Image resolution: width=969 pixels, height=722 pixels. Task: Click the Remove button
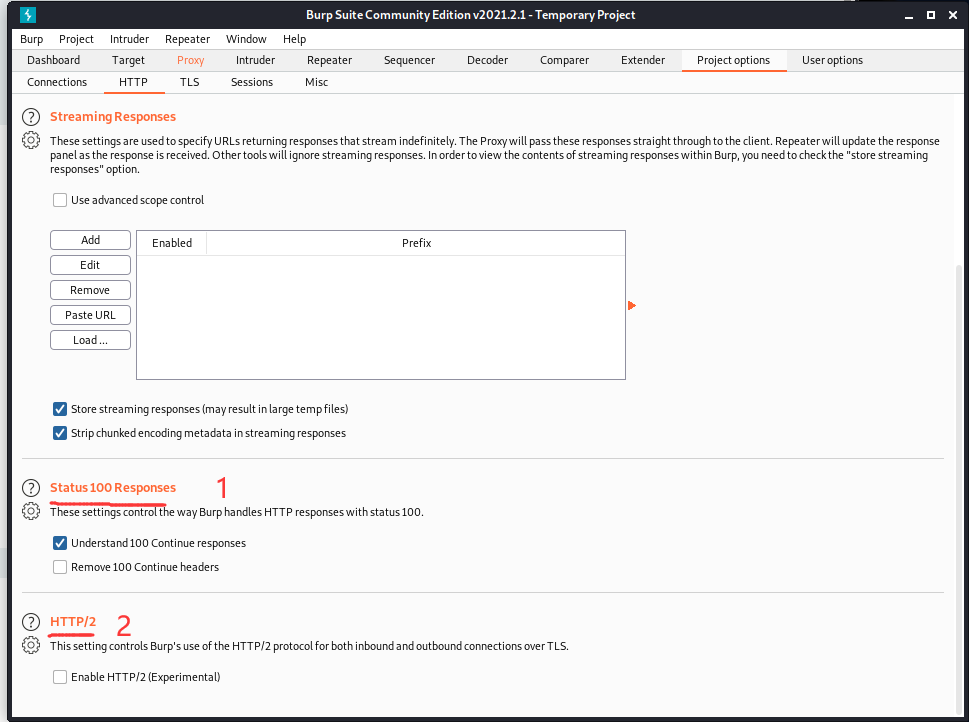[x=90, y=290]
